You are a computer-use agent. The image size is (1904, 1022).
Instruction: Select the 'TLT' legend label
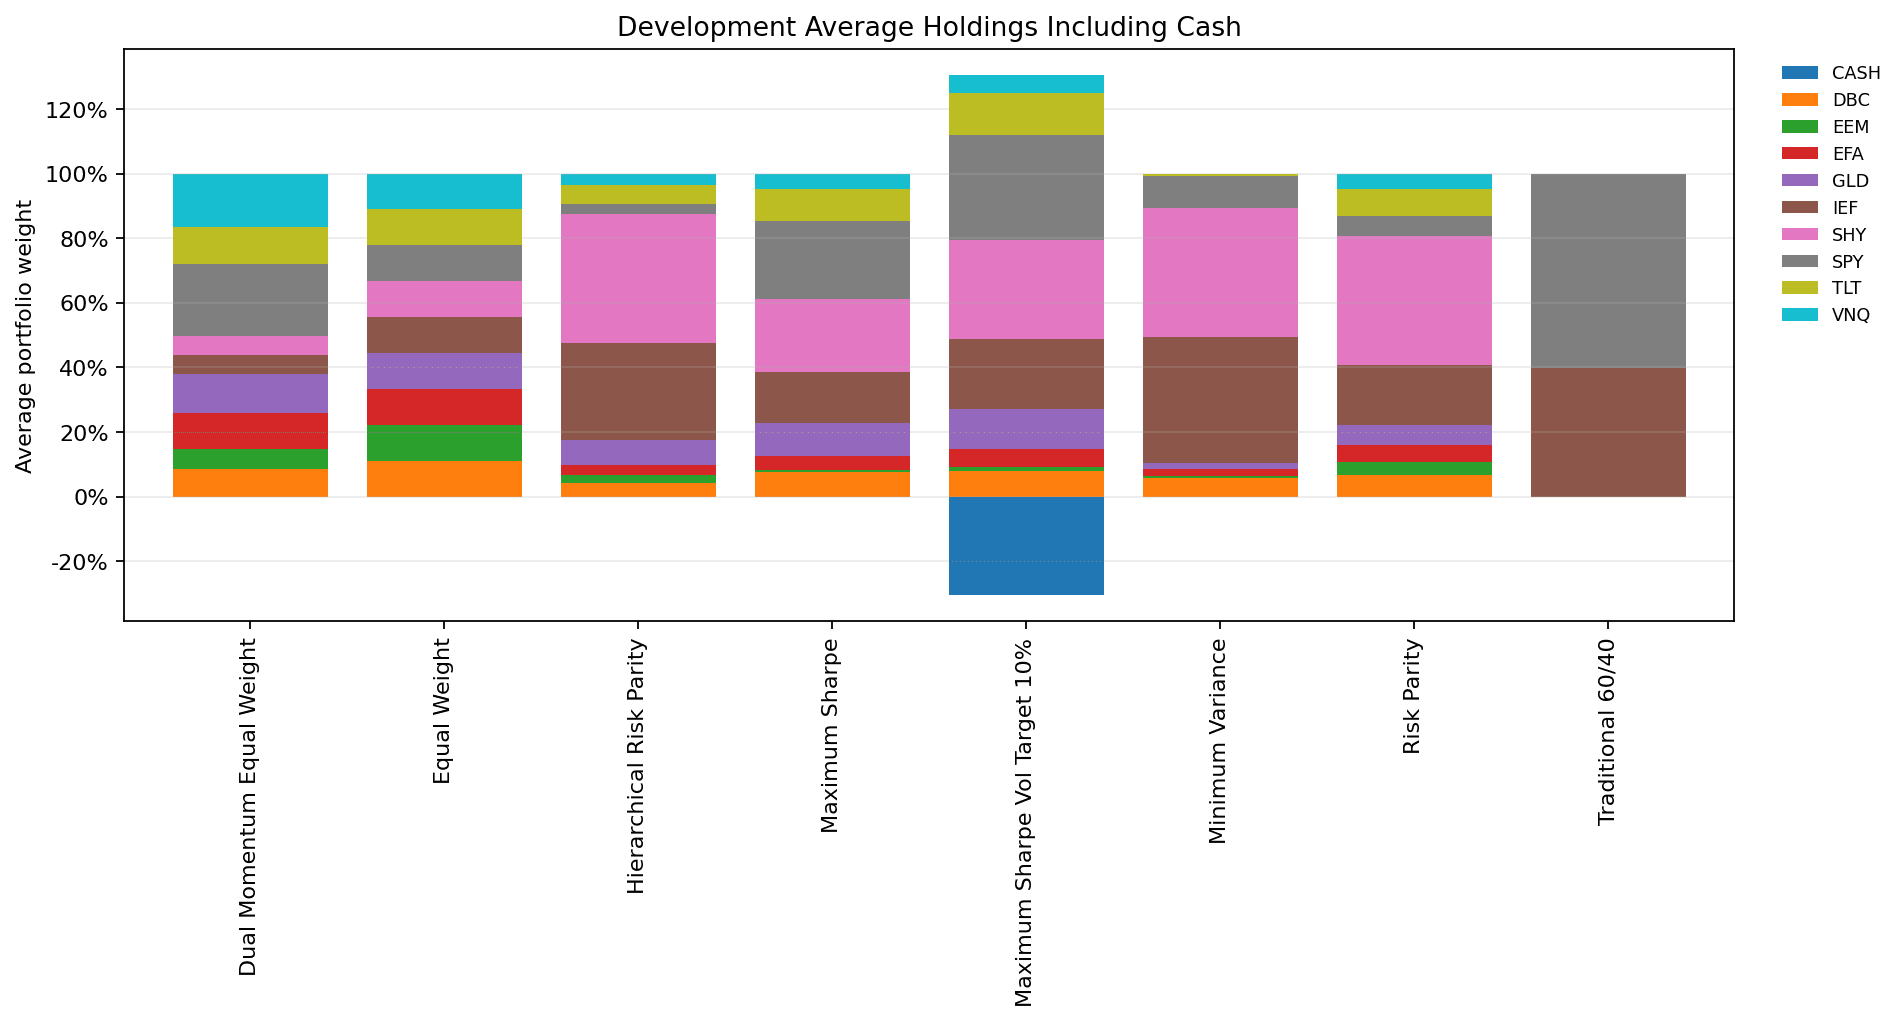[x=1847, y=288]
